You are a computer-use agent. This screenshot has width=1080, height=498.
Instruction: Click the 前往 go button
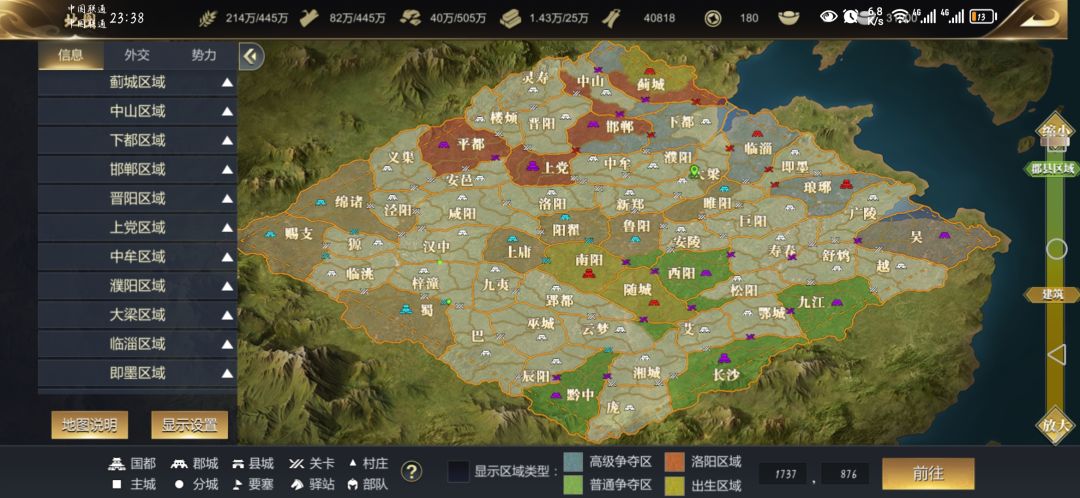pyautogui.click(x=928, y=473)
